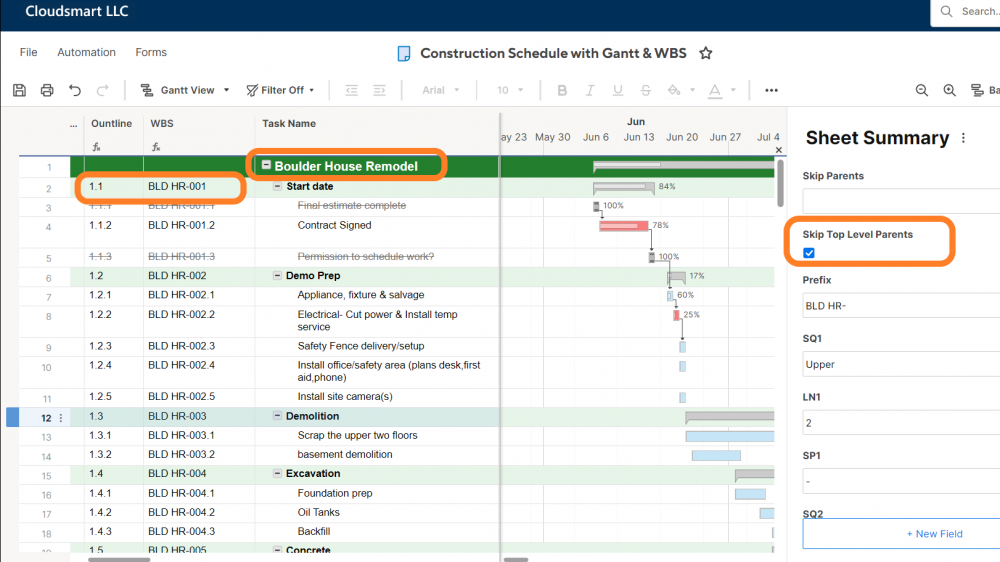Screen dimensions: 1000x562
Task: Favorite the sheet with the star icon
Action: [x=705, y=53]
